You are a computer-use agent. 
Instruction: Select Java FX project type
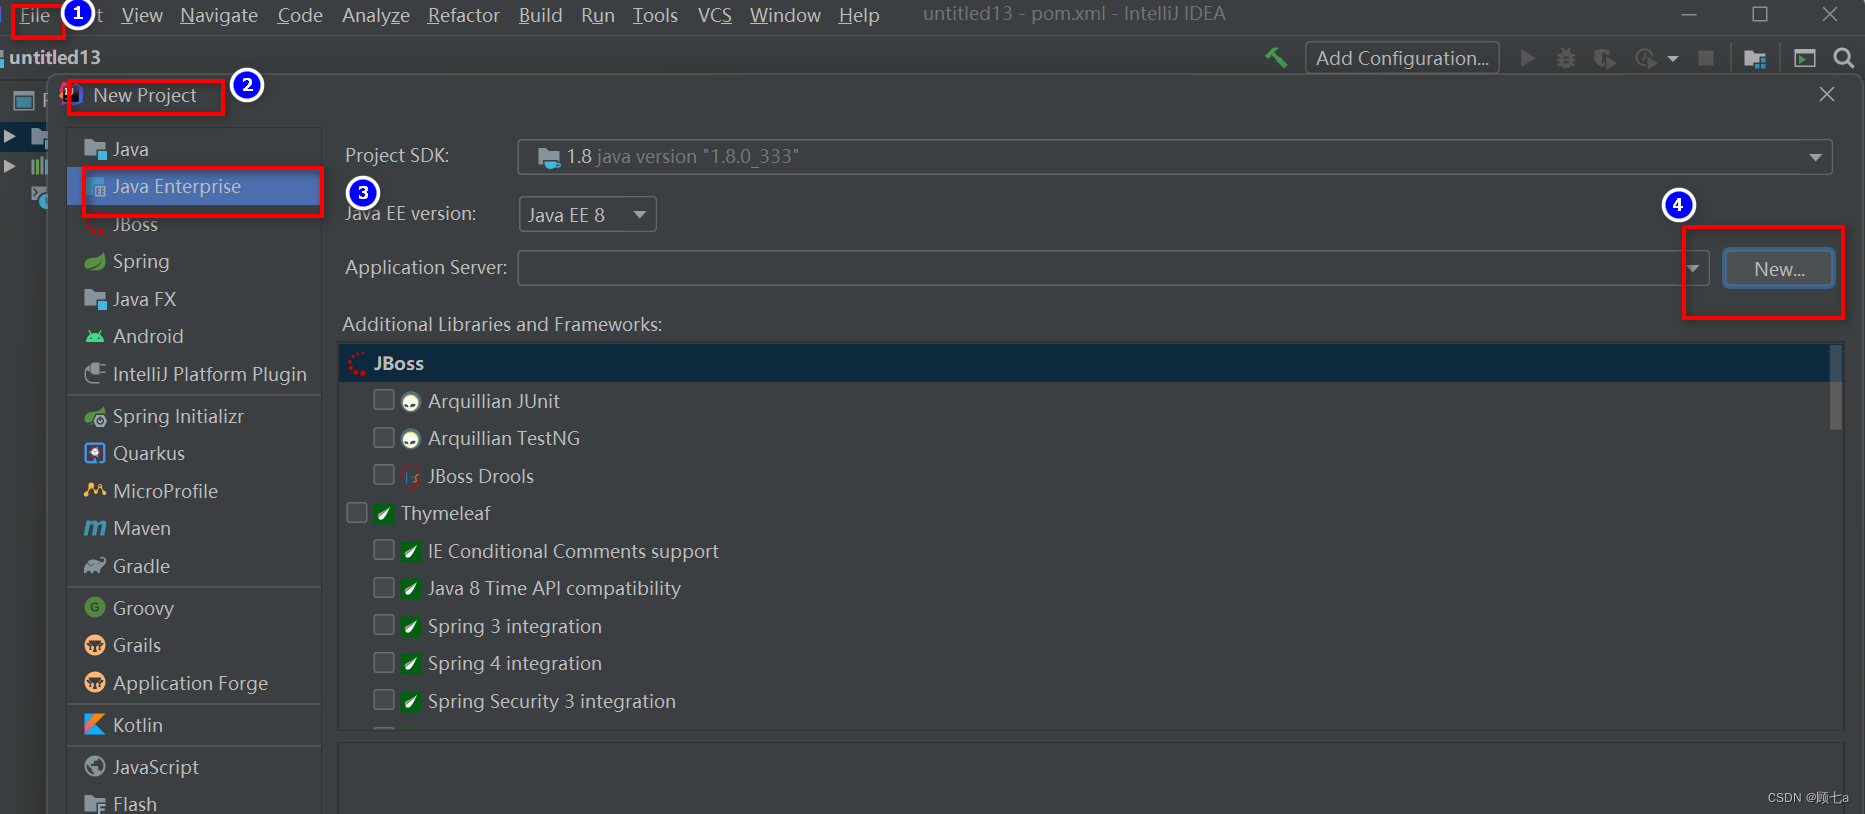(194, 299)
